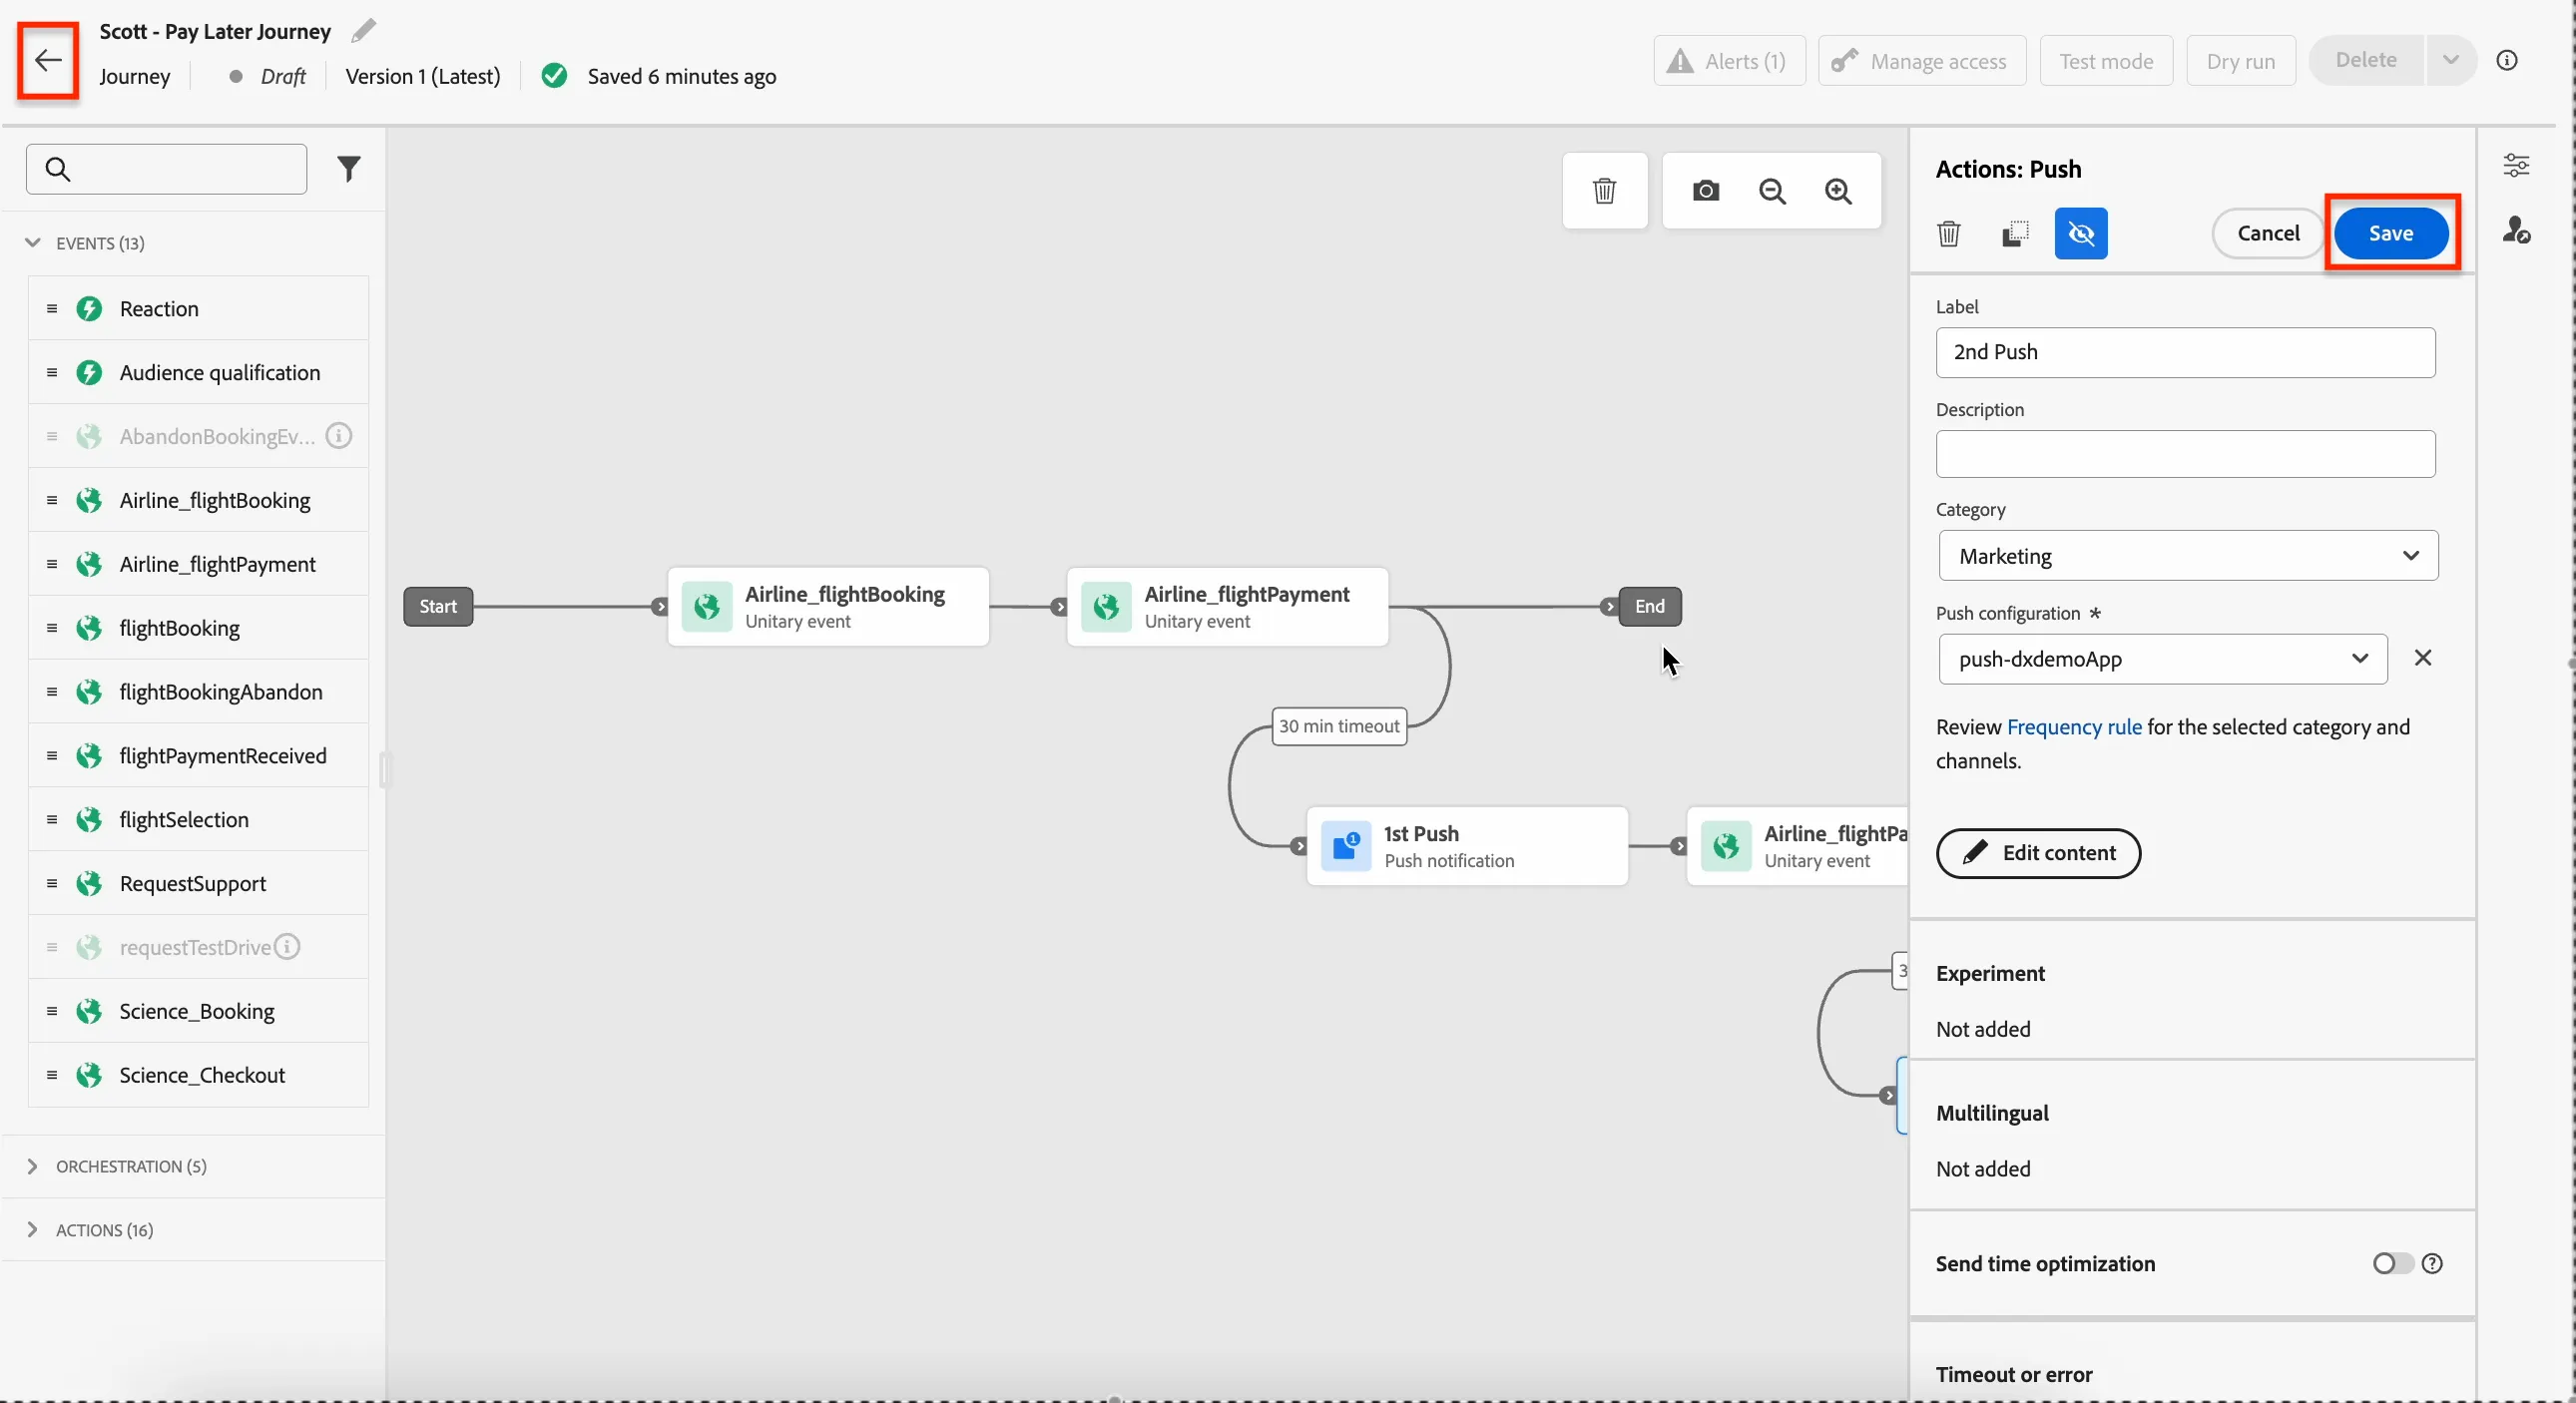The height and width of the screenshot is (1403, 2576).
Task: Go back using the left arrow icon
Action: click(47, 61)
